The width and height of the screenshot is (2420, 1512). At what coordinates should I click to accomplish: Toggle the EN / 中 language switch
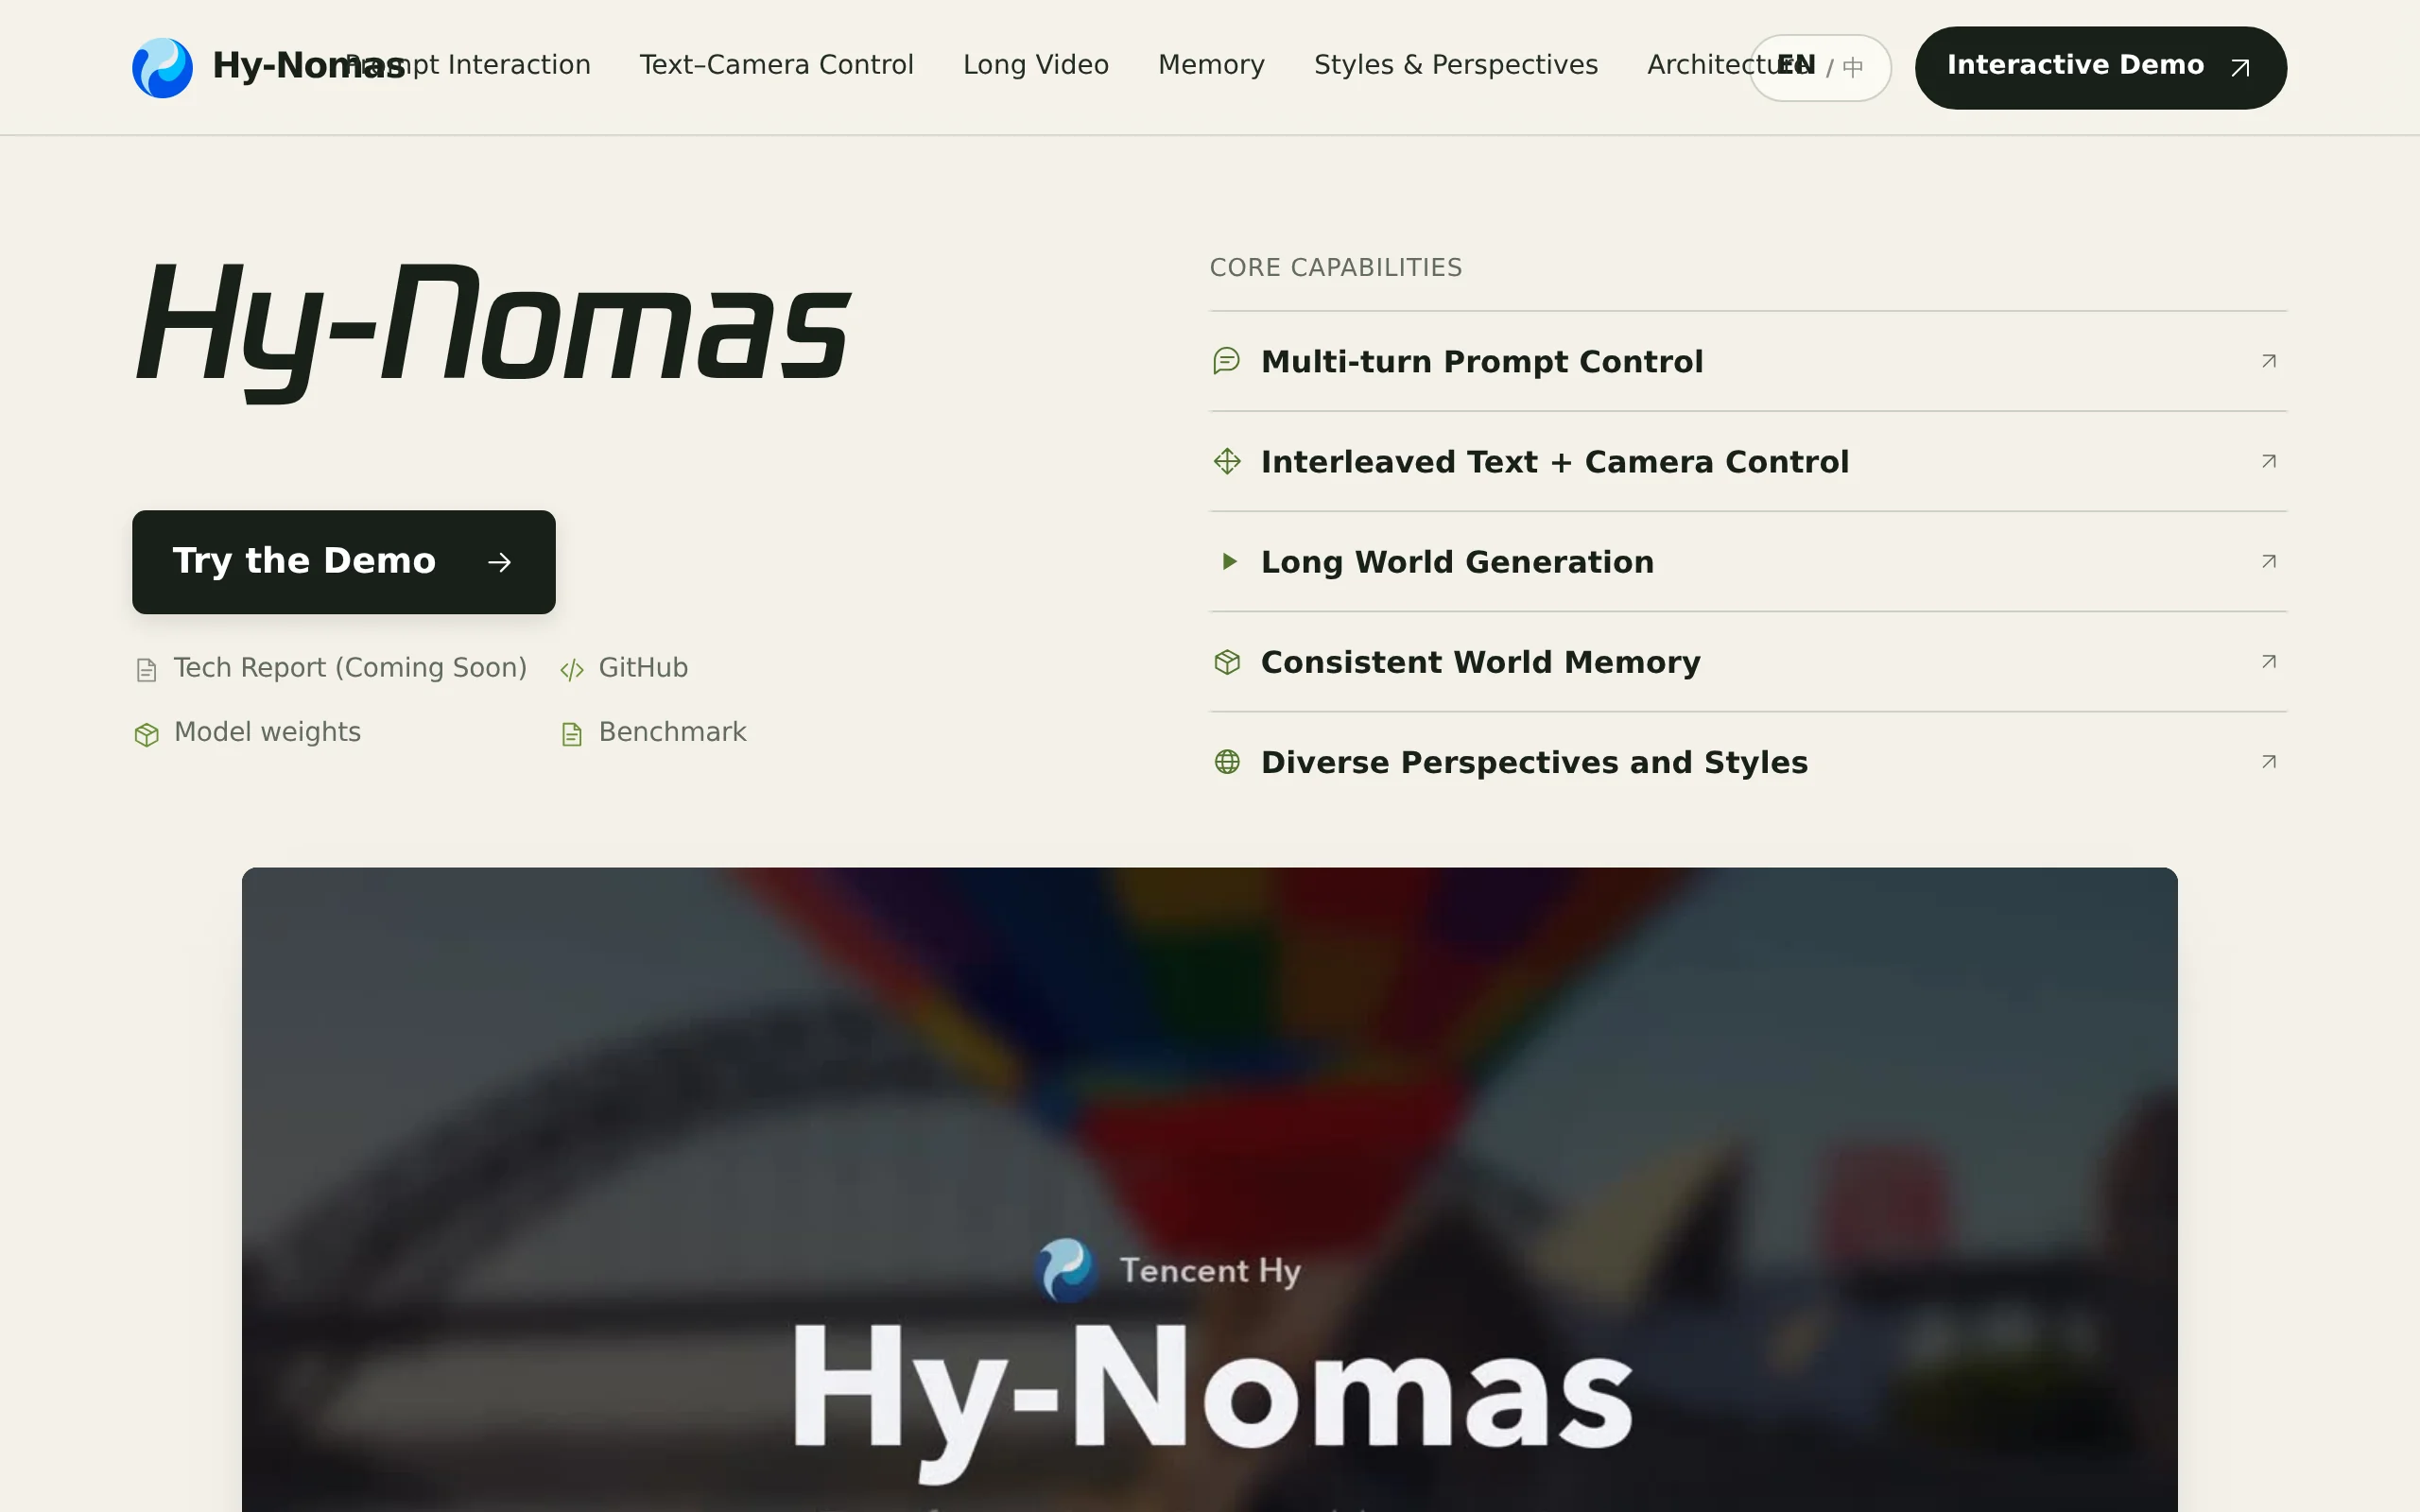[1819, 67]
